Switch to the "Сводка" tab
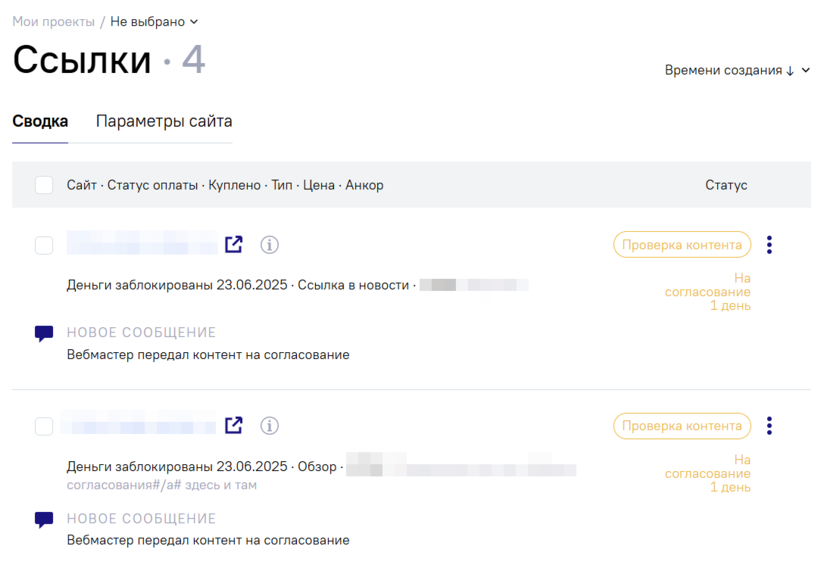The image size is (822, 569). pyautogui.click(x=40, y=121)
